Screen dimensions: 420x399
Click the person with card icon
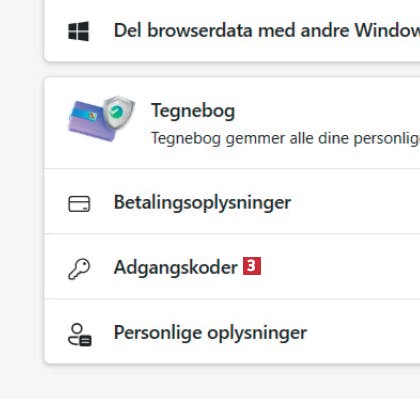(80, 335)
